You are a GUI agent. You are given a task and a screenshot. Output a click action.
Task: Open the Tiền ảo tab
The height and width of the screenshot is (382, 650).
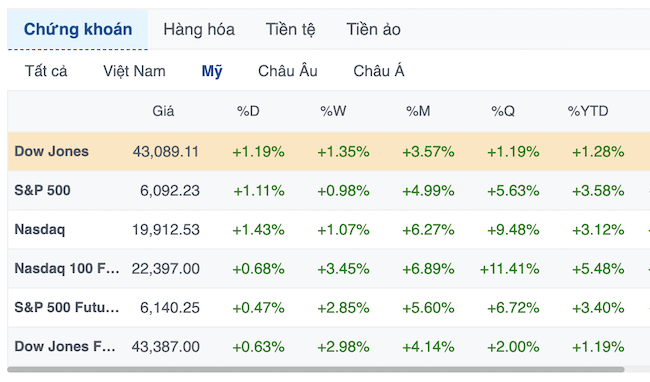pyautogui.click(x=373, y=29)
